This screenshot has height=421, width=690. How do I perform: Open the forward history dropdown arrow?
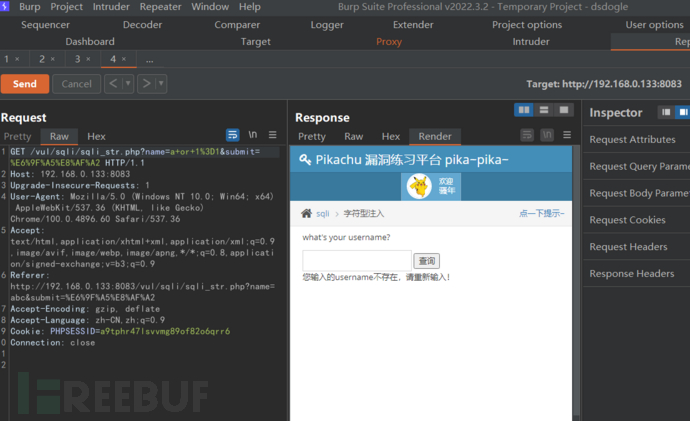(161, 84)
